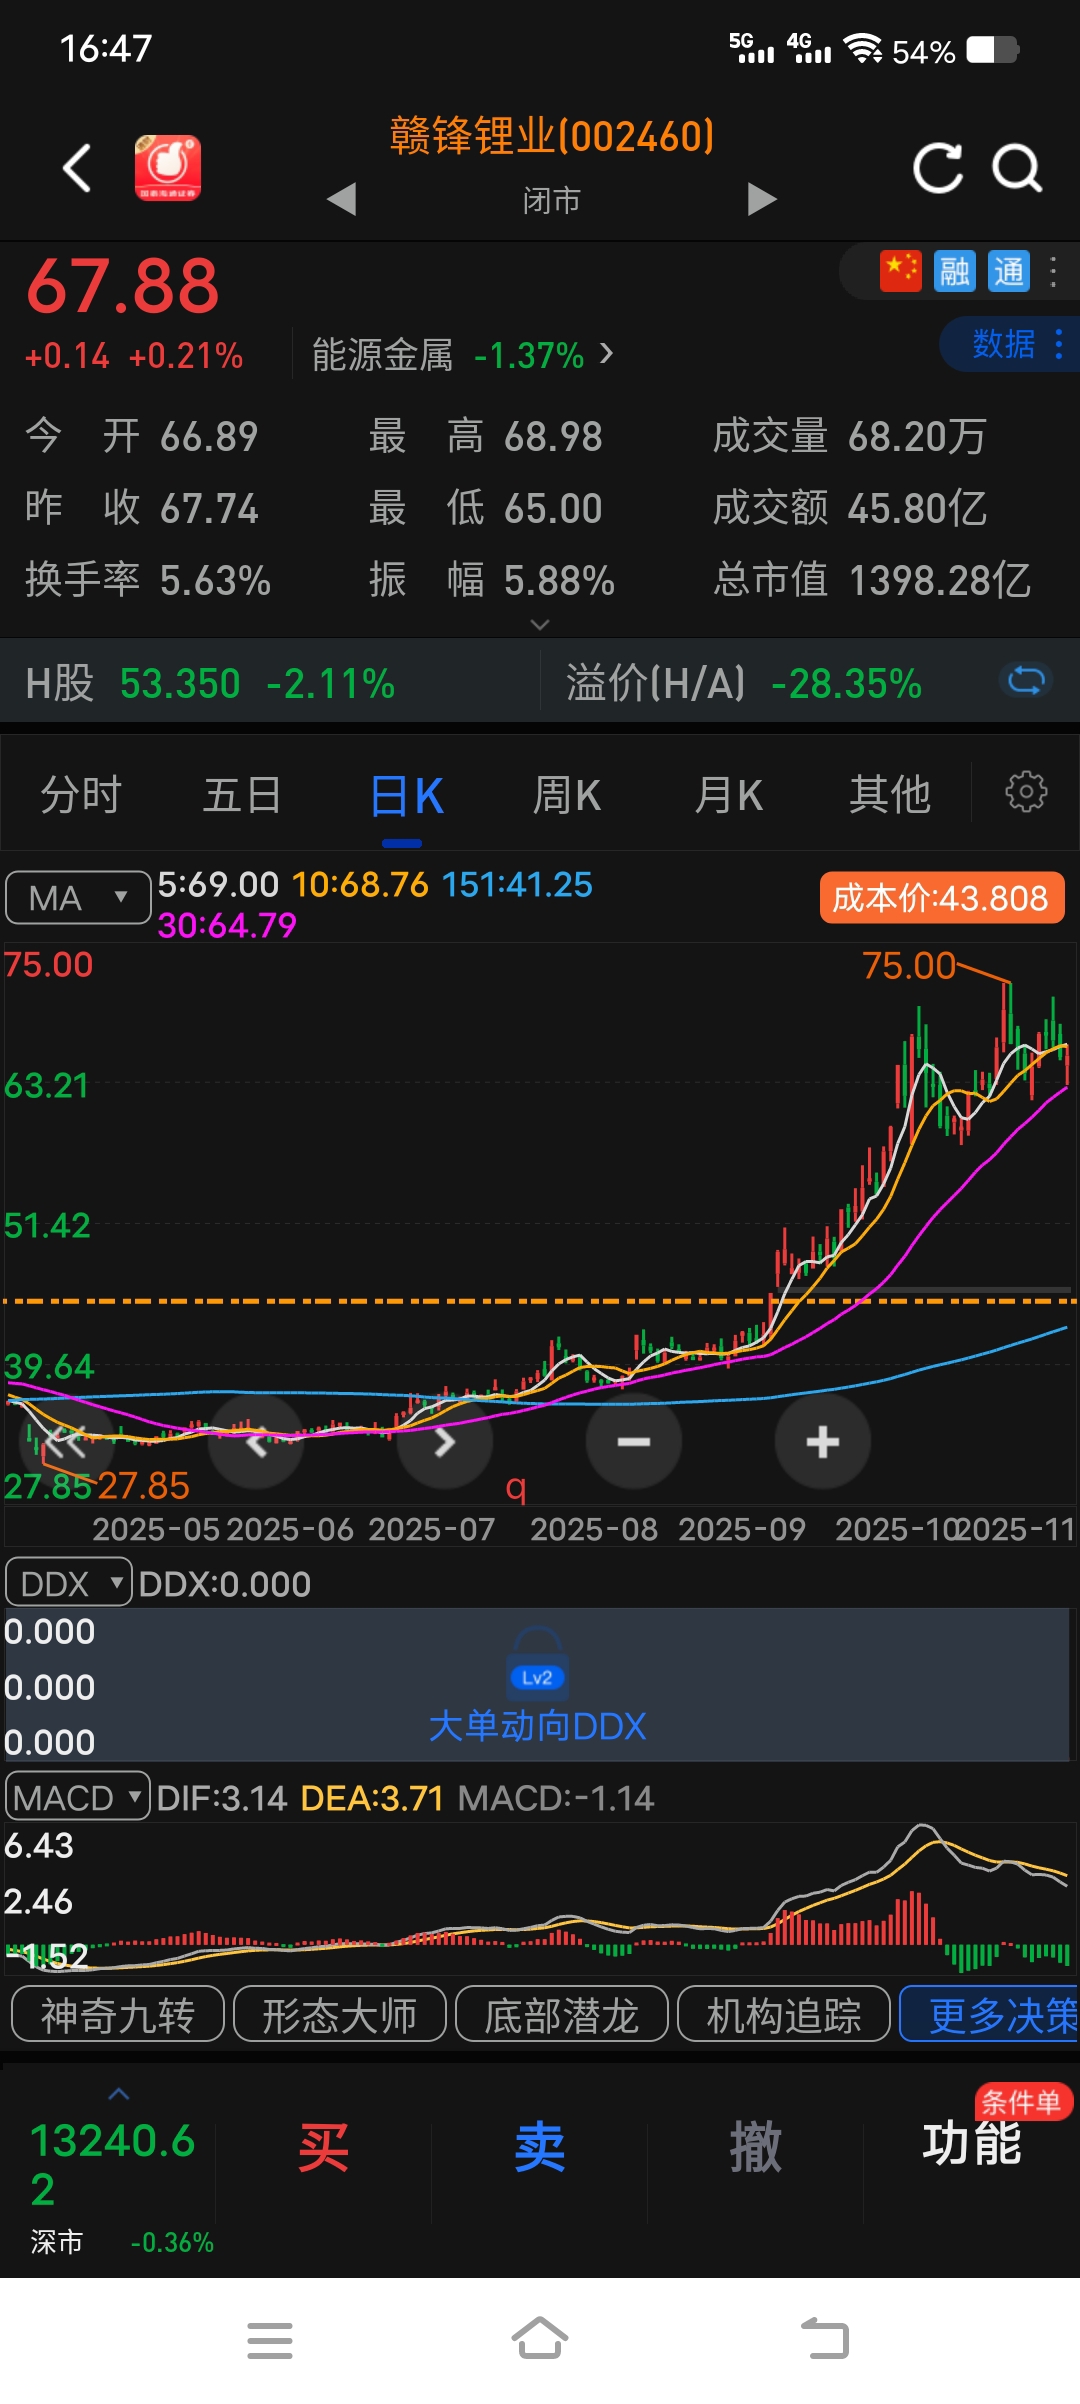Image resolution: width=1080 pixels, height=2404 pixels.
Task: Tap the Android home icon
Action: (x=540, y=2338)
